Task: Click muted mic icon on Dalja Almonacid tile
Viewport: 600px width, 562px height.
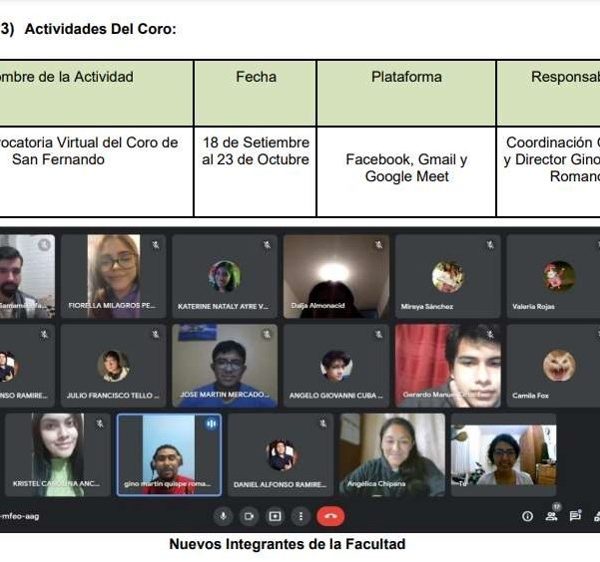Action: (378, 245)
